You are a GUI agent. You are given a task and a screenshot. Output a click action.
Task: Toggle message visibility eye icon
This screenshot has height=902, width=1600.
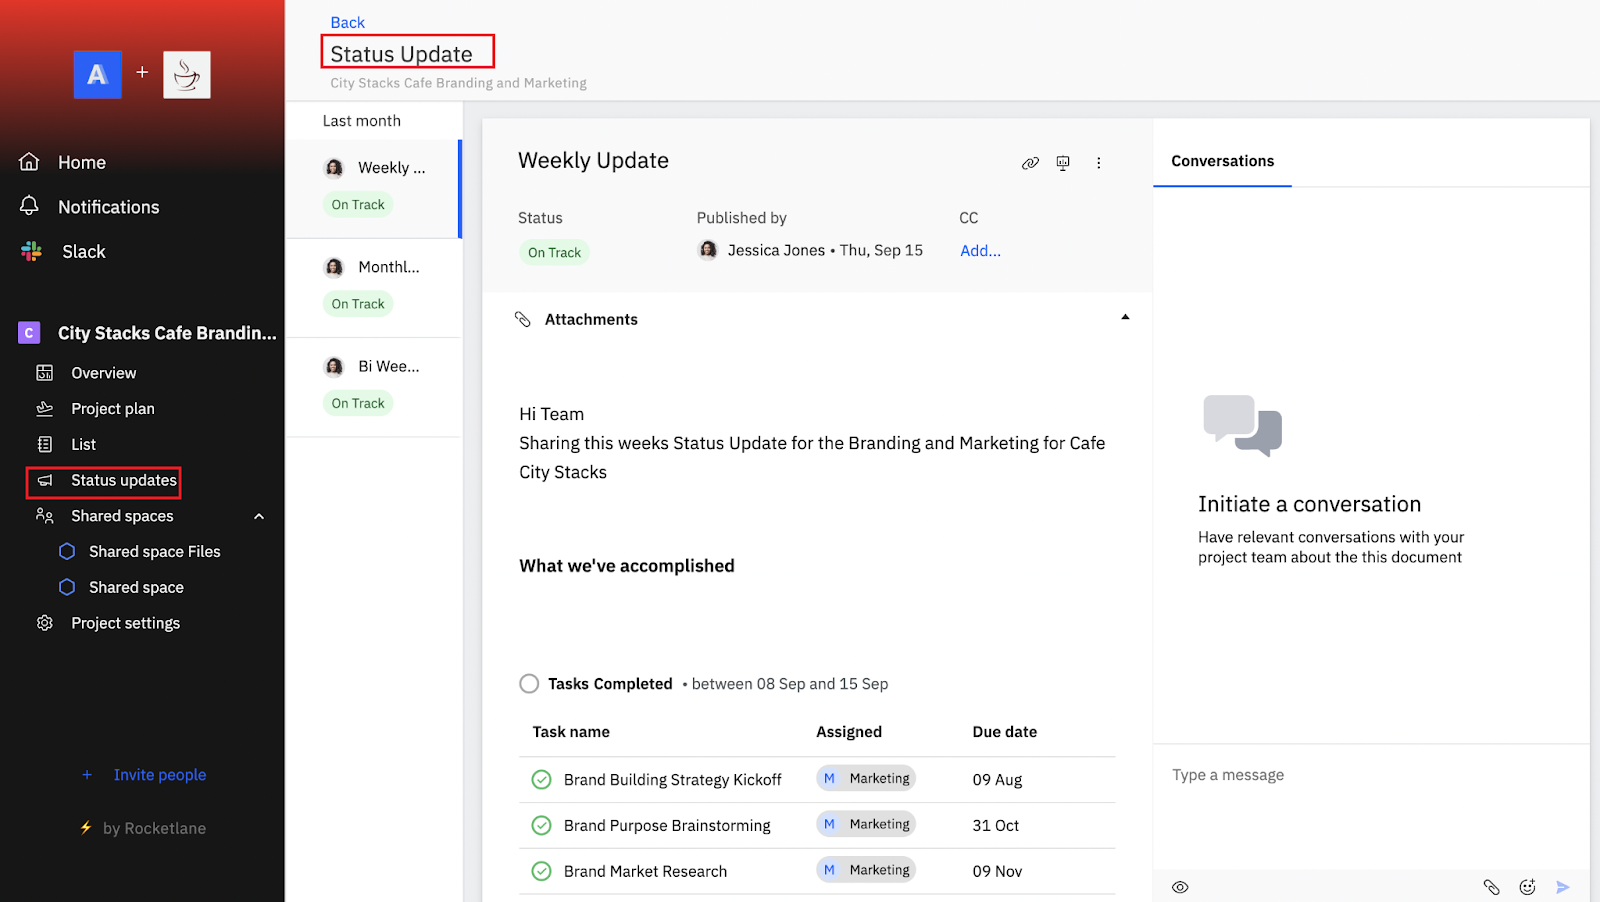[1180, 887]
